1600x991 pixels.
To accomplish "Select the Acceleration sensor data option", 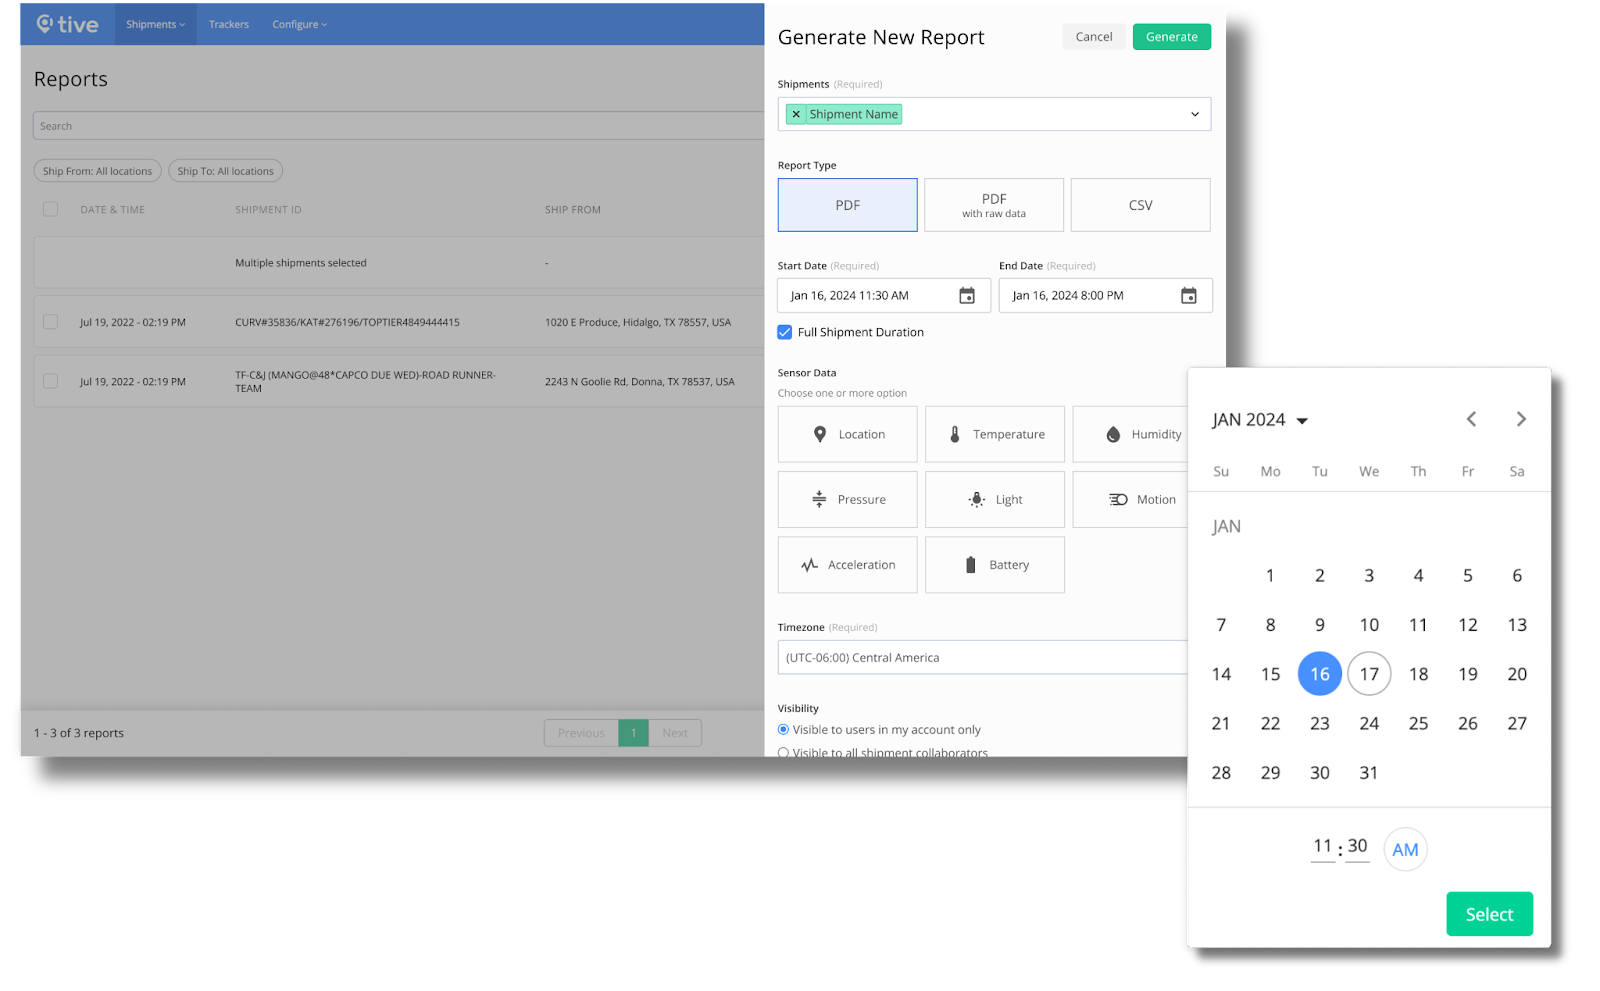I will (x=847, y=564).
